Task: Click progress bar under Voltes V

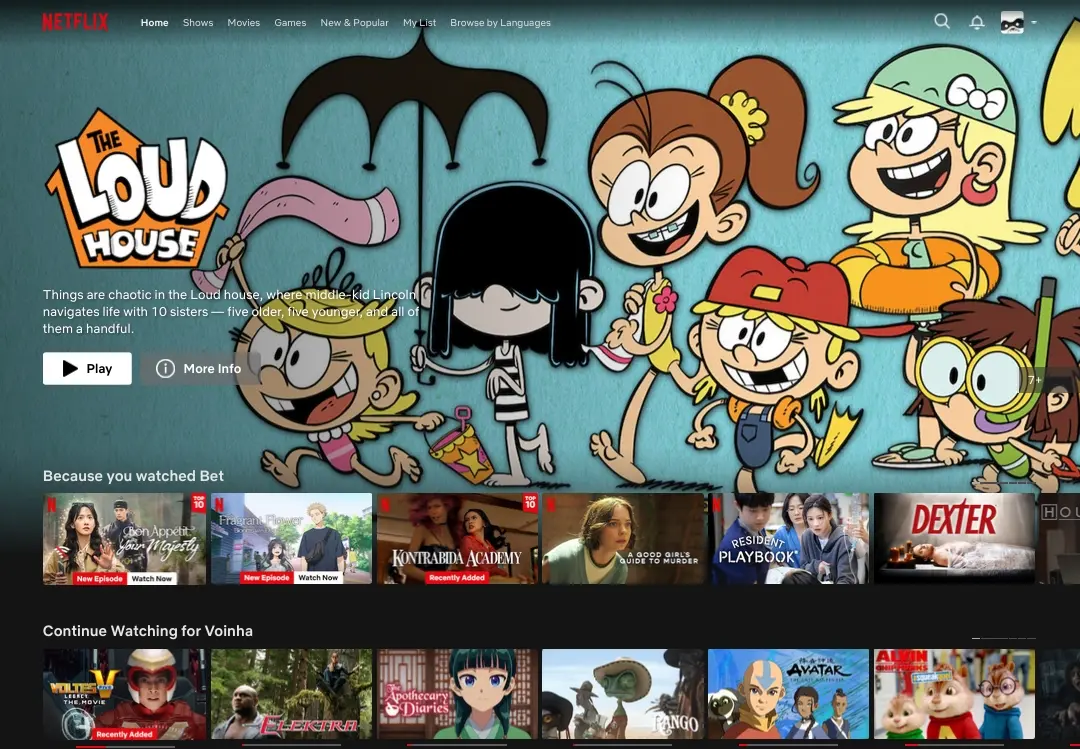Action: coord(125,746)
